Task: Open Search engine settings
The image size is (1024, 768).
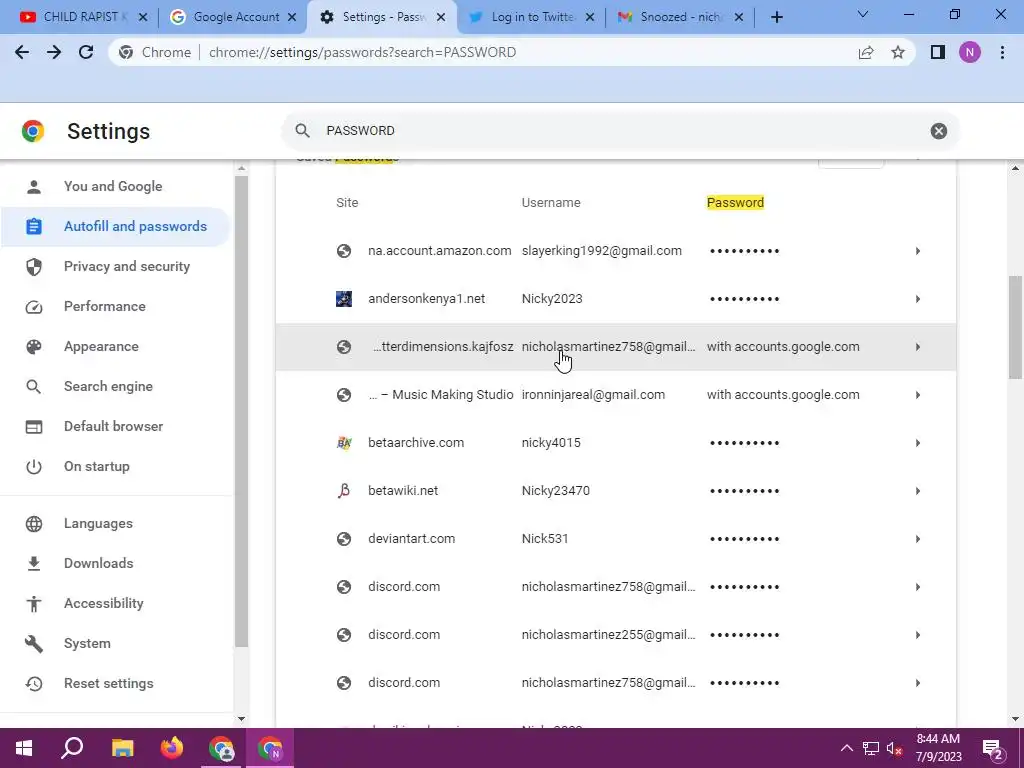Action: 115,386
